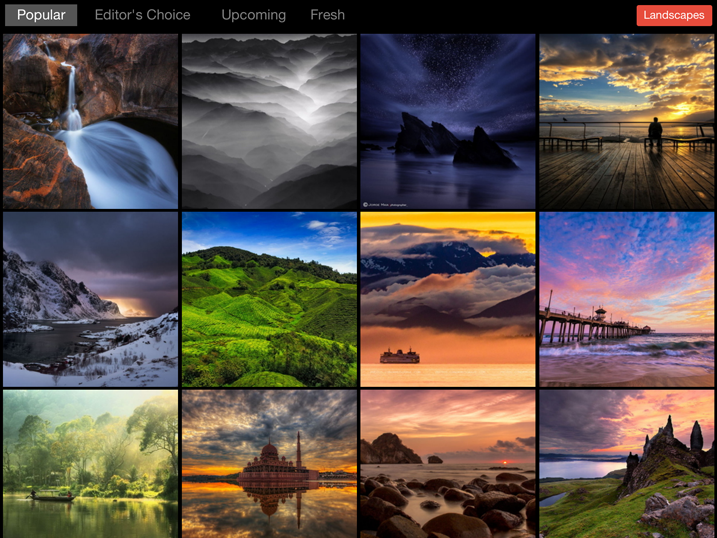717x538 pixels.
Task: Open the starry night sea rocks photo
Action: [448, 121]
